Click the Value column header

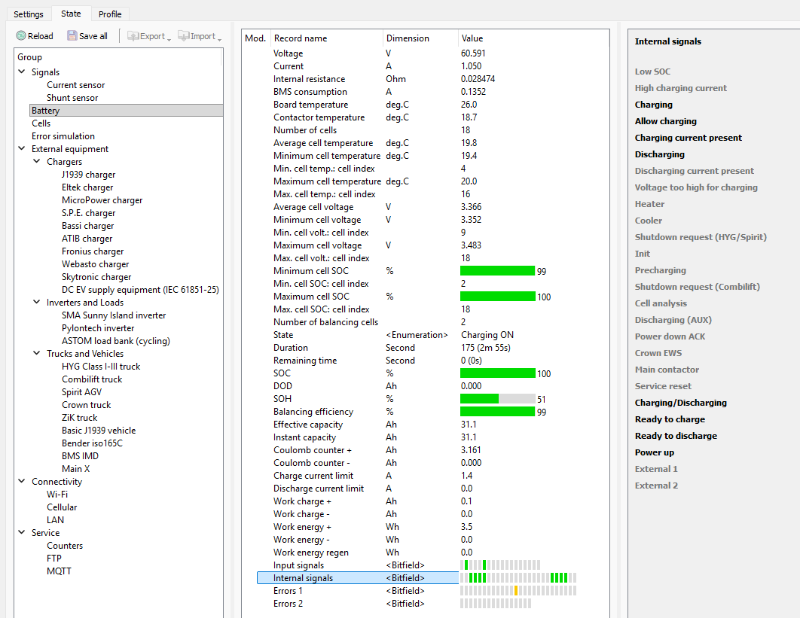(472, 38)
